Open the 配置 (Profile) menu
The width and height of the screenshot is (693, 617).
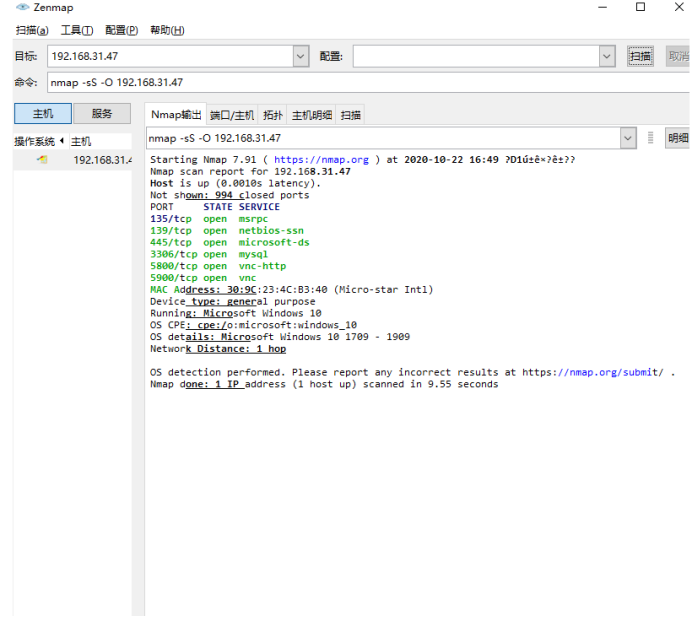click(122, 30)
